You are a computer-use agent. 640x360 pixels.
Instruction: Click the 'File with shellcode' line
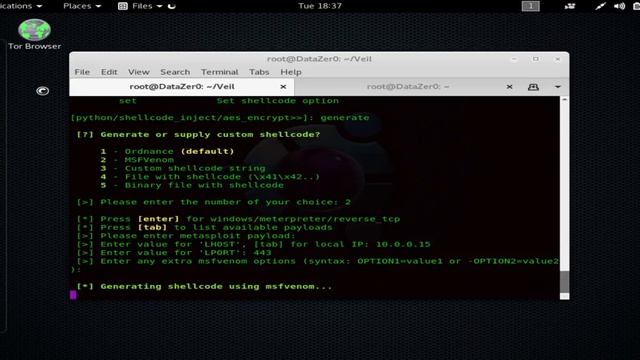[210, 177]
